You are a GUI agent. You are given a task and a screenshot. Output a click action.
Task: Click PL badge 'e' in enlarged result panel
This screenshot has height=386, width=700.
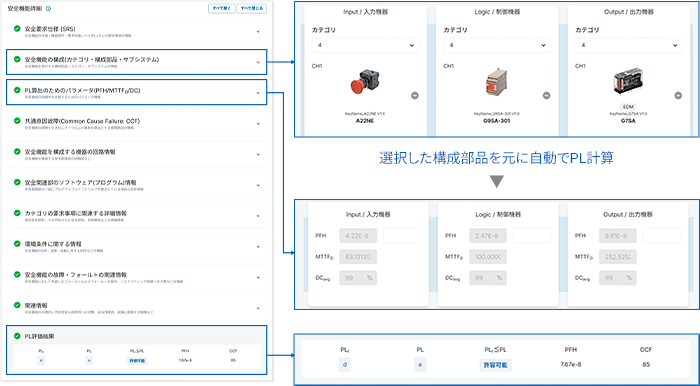(x=420, y=365)
